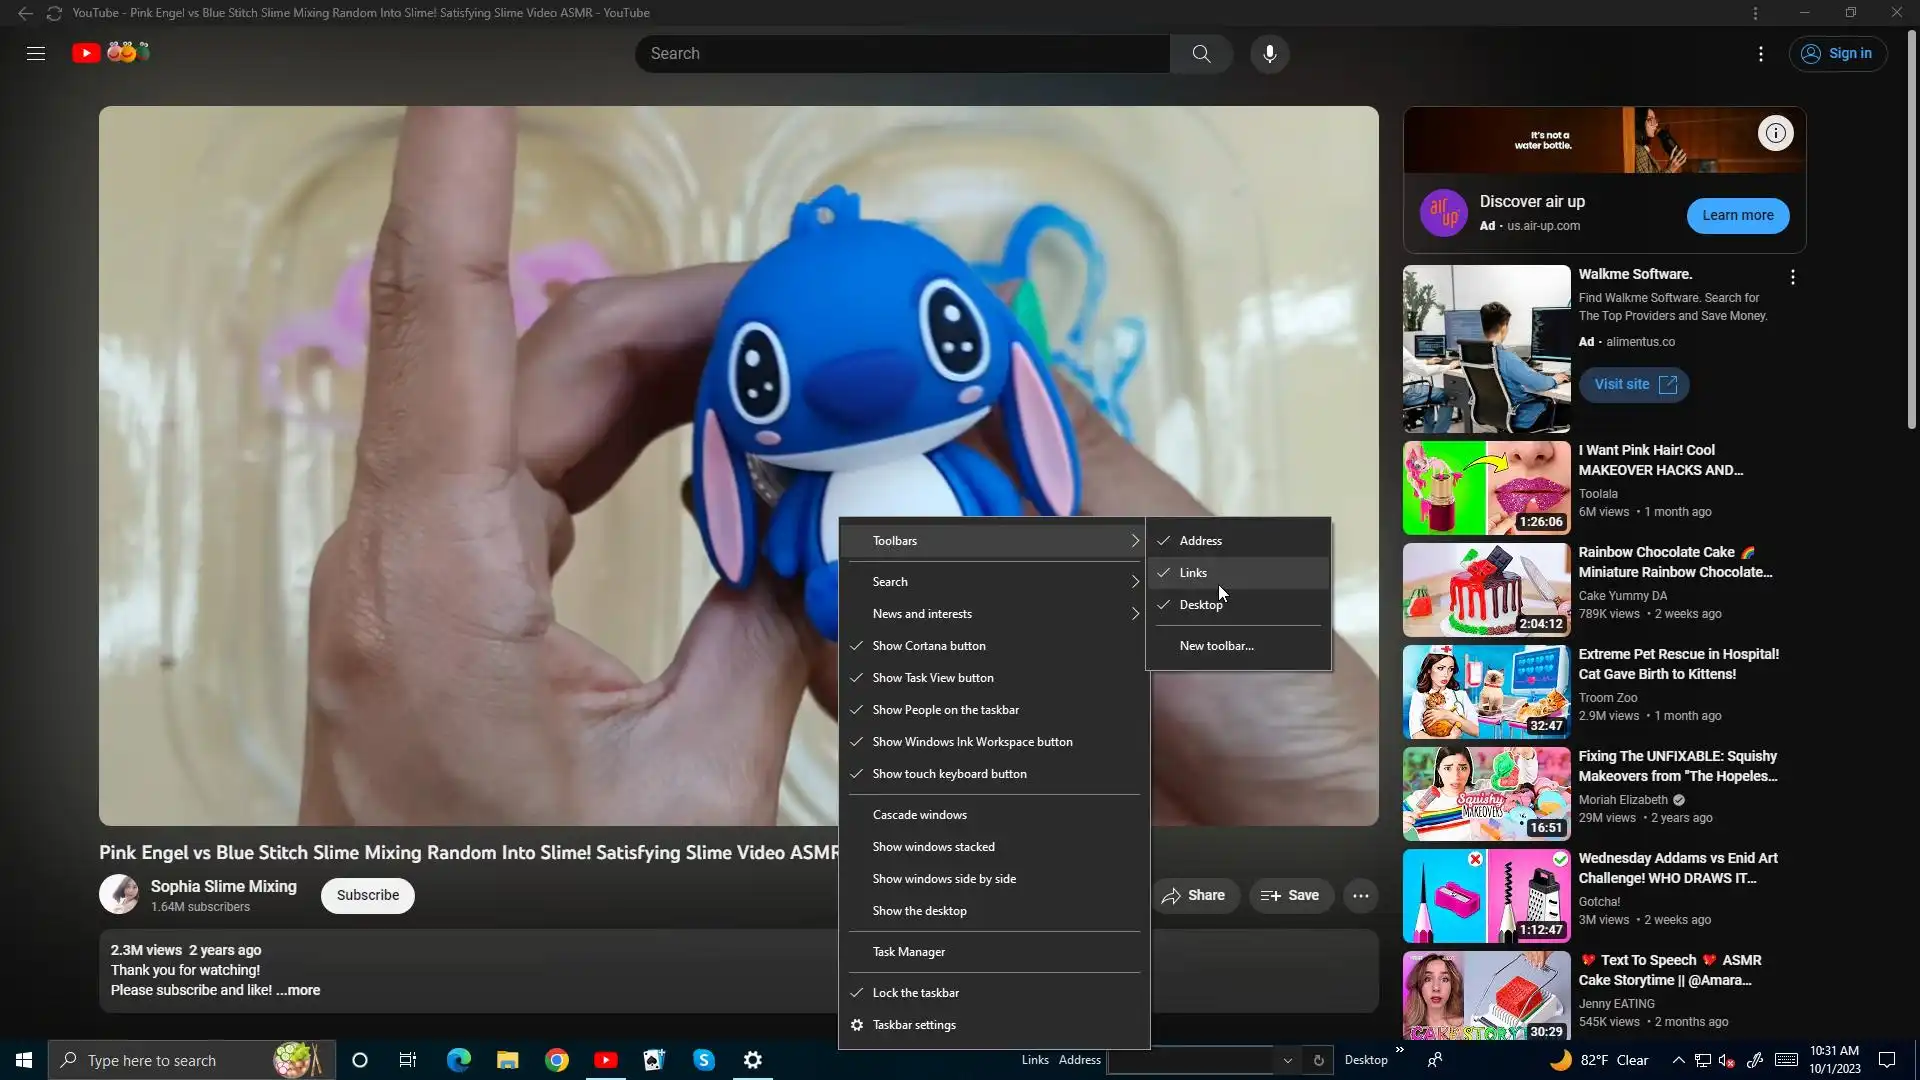This screenshot has height=1080, width=1920.
Task: Open options for Walkme Software ad
Action: tap(1792, 277)
